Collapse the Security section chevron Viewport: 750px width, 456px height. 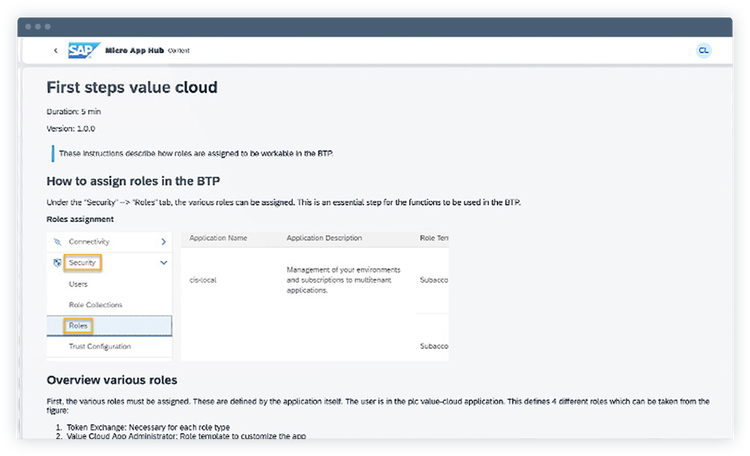[164, 263]
